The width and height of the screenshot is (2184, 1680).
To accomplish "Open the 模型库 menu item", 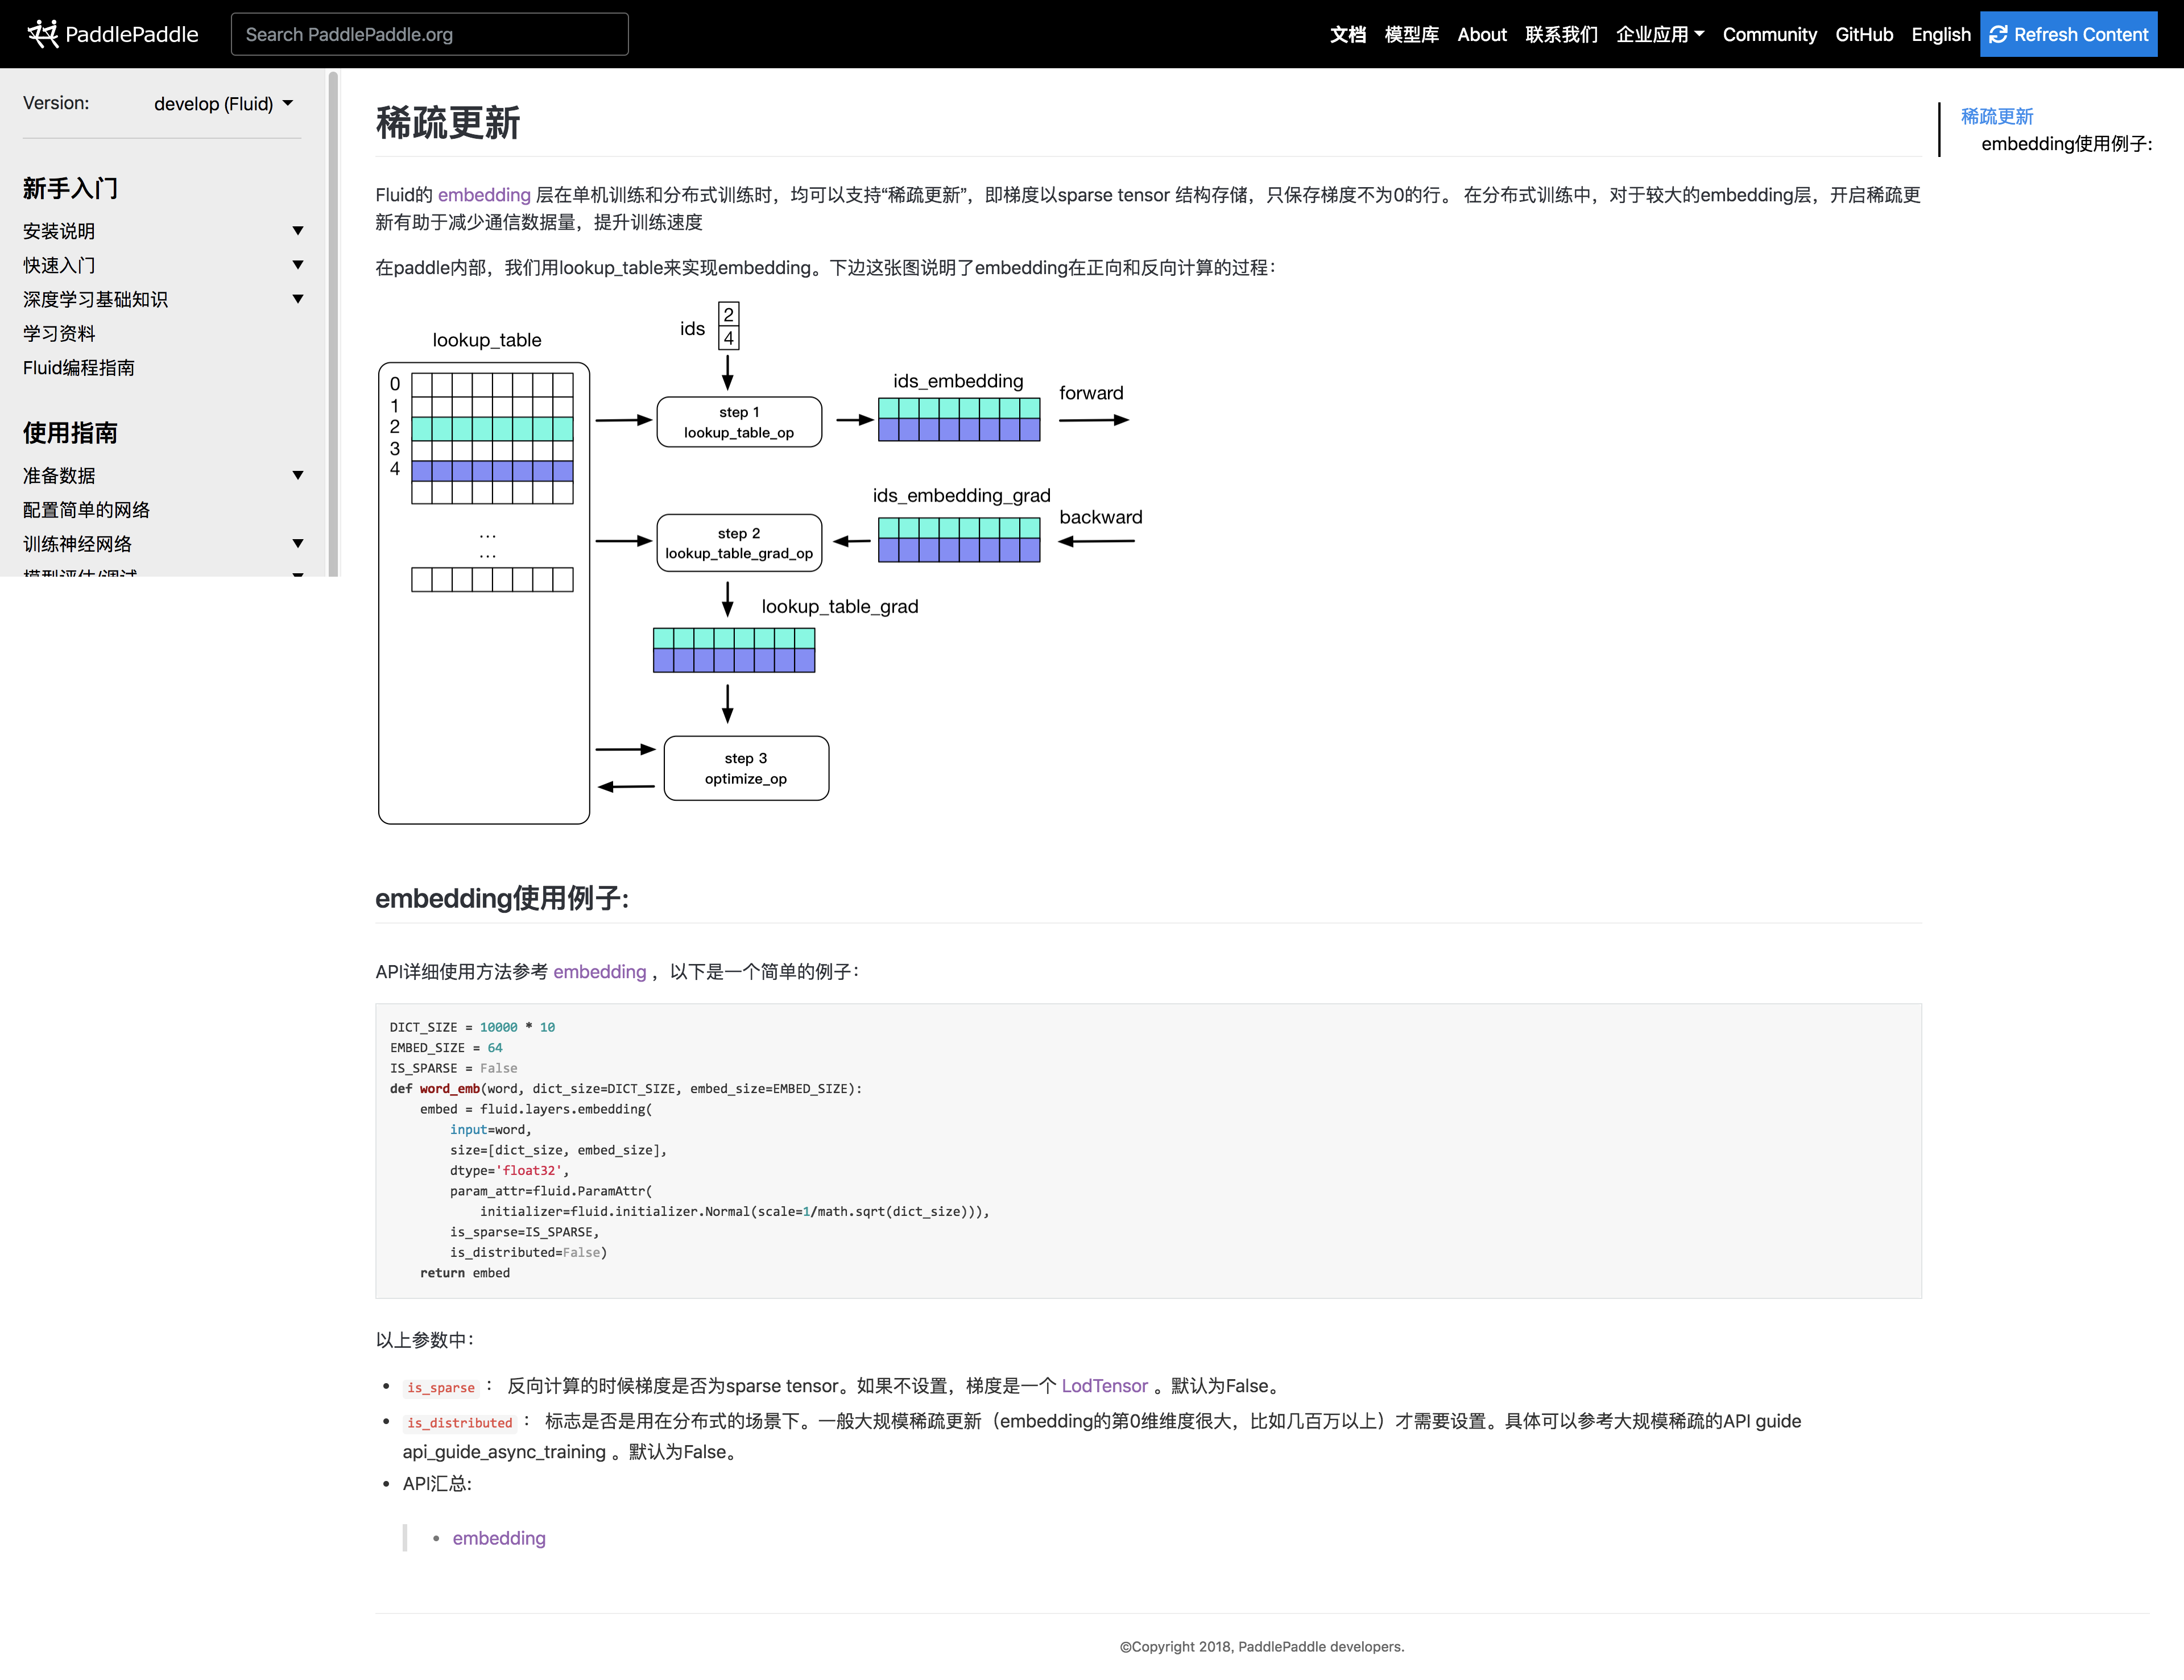I will click(1411, 34).
